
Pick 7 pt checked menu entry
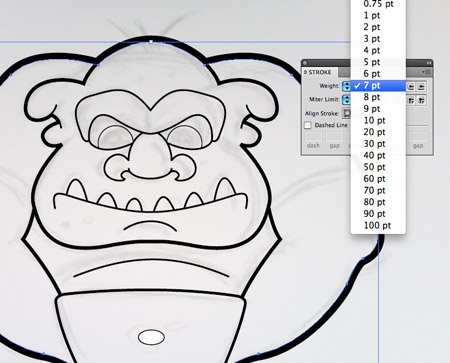point(378,85)
